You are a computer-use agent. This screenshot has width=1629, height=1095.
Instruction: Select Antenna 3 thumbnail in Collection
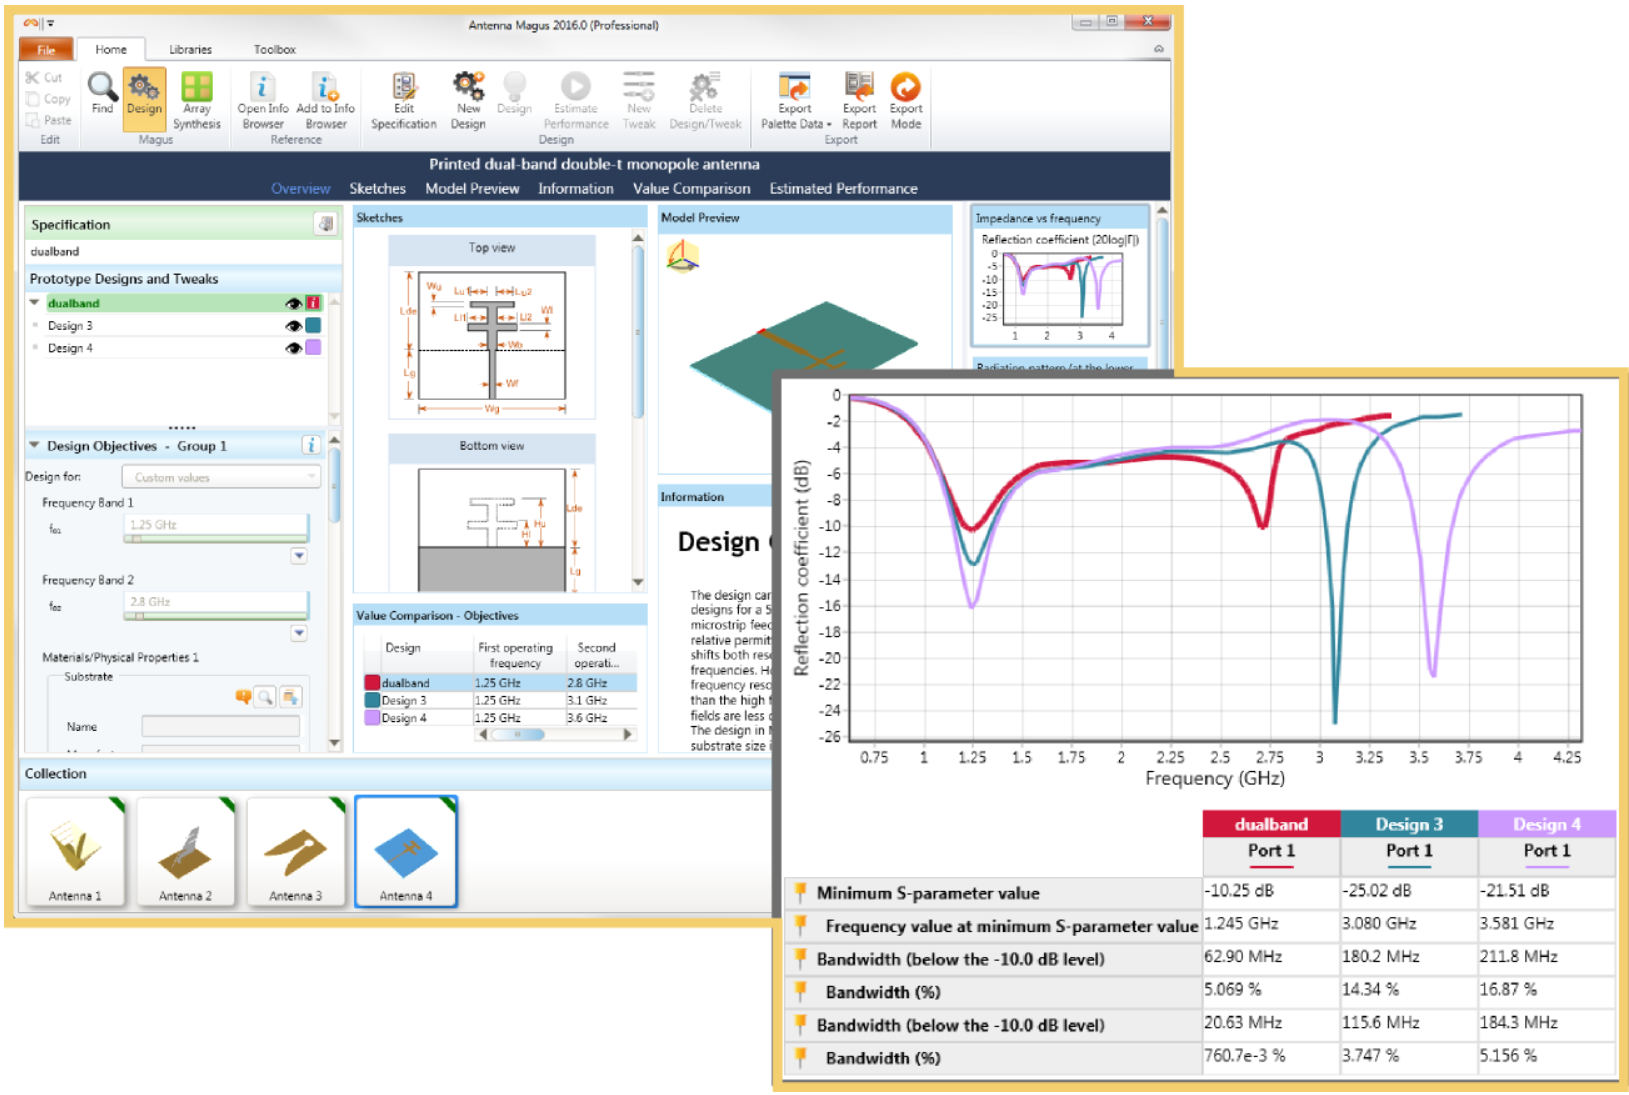point(295,852)
